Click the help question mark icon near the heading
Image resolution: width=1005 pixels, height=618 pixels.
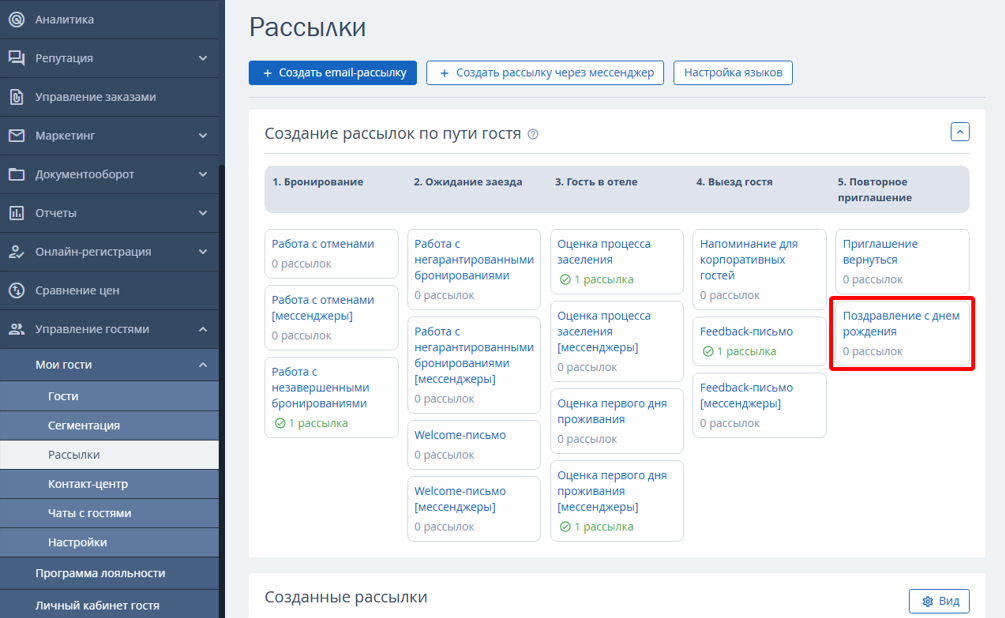click(533, 134)
